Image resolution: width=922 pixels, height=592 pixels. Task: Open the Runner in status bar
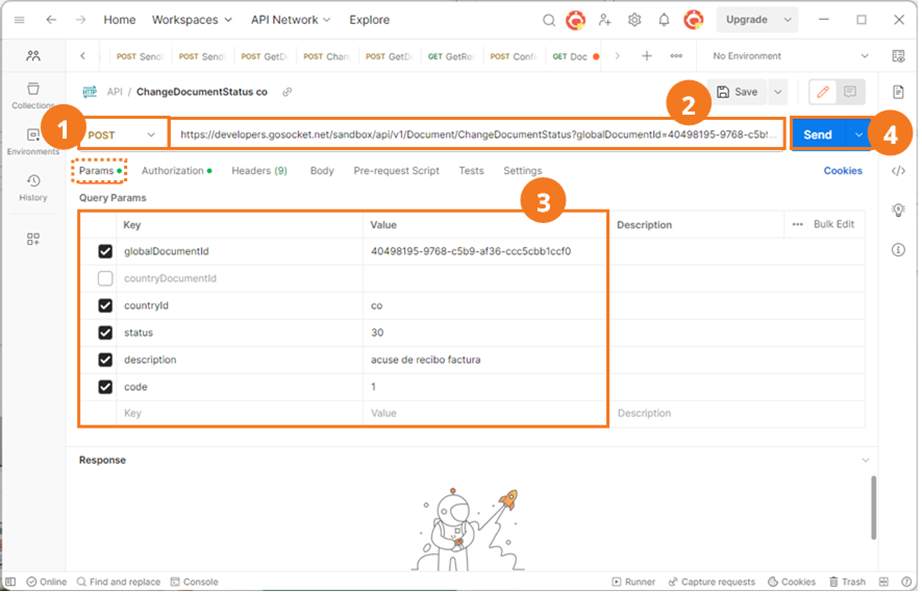click(633, 582)
